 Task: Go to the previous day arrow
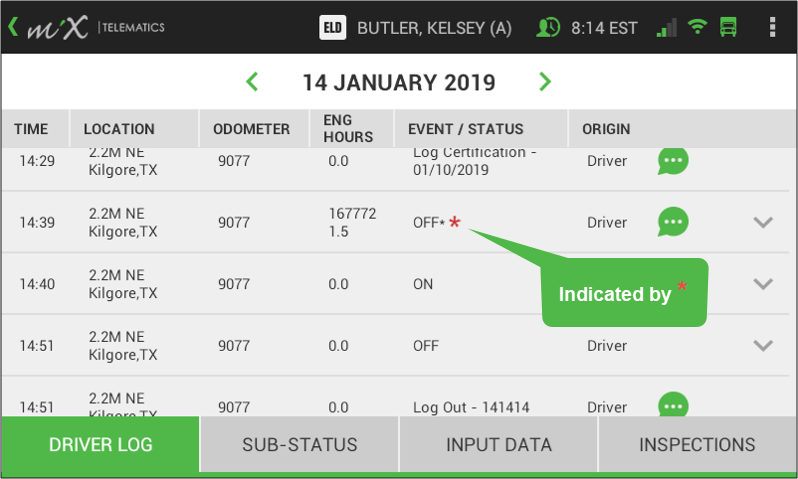(252, 81)
